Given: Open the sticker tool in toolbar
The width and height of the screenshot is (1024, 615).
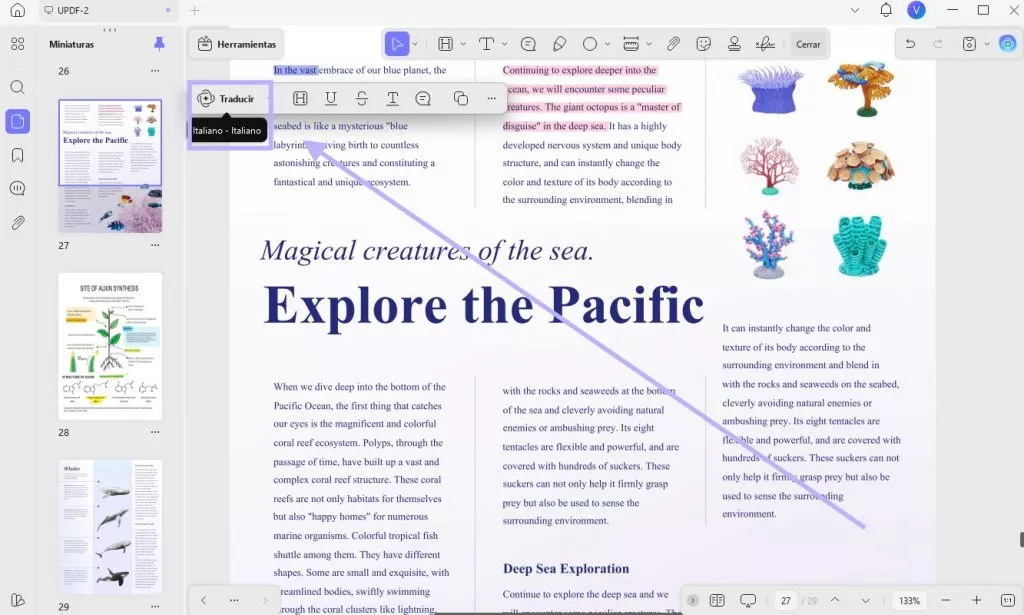Looking at the screenshot, I should 703,44.
